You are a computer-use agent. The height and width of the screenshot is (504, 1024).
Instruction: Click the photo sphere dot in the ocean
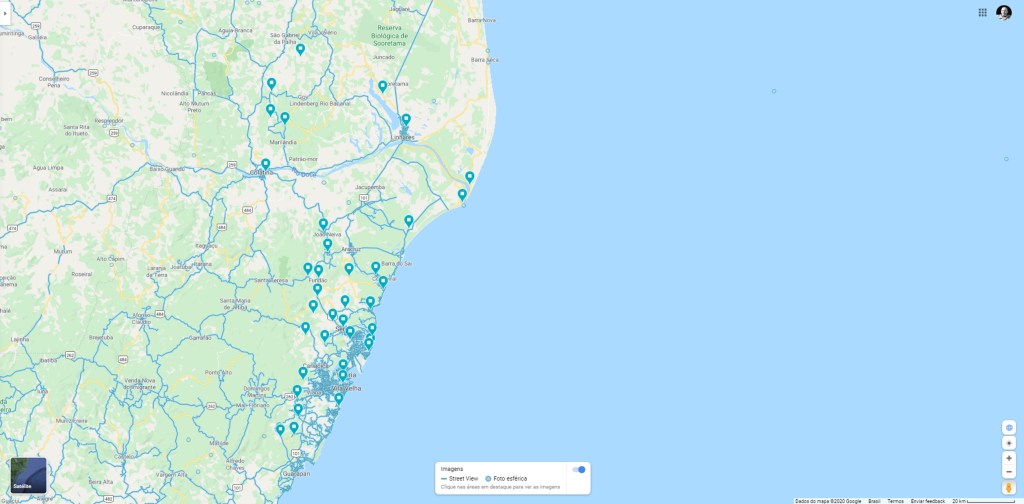[774, 91]
